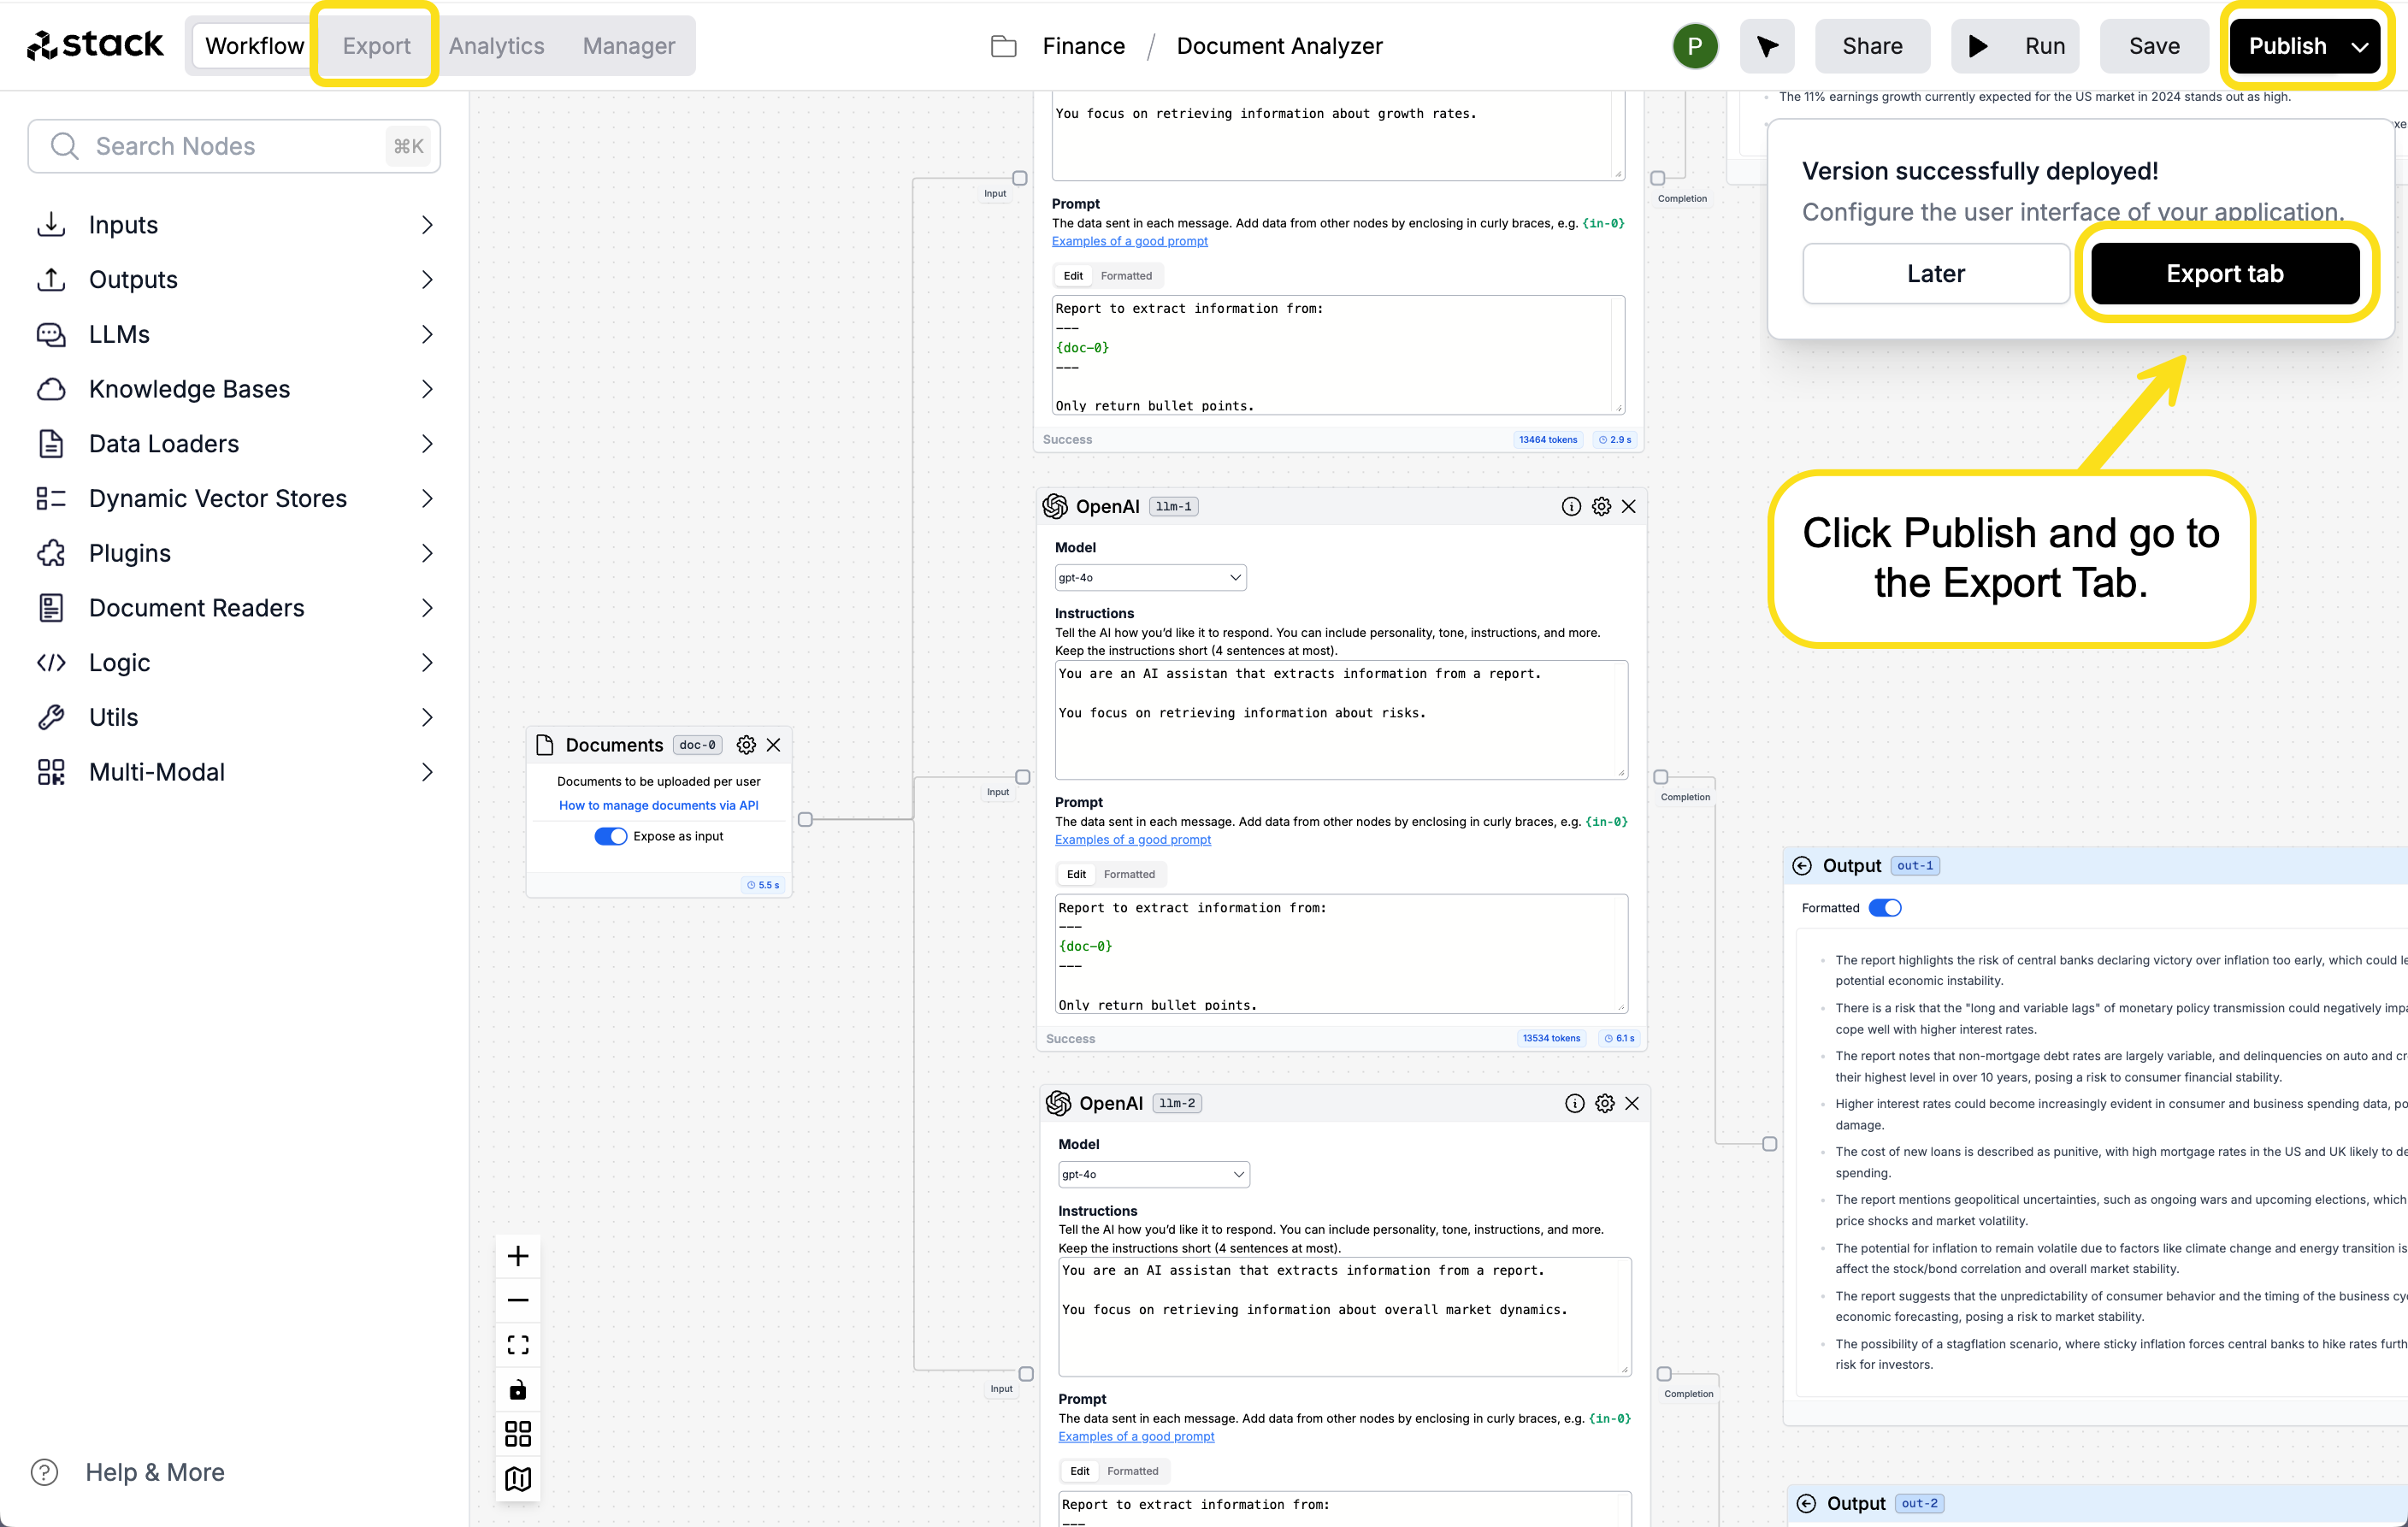Select the gpt-4o model dropdown

(x=1149, y=577)
